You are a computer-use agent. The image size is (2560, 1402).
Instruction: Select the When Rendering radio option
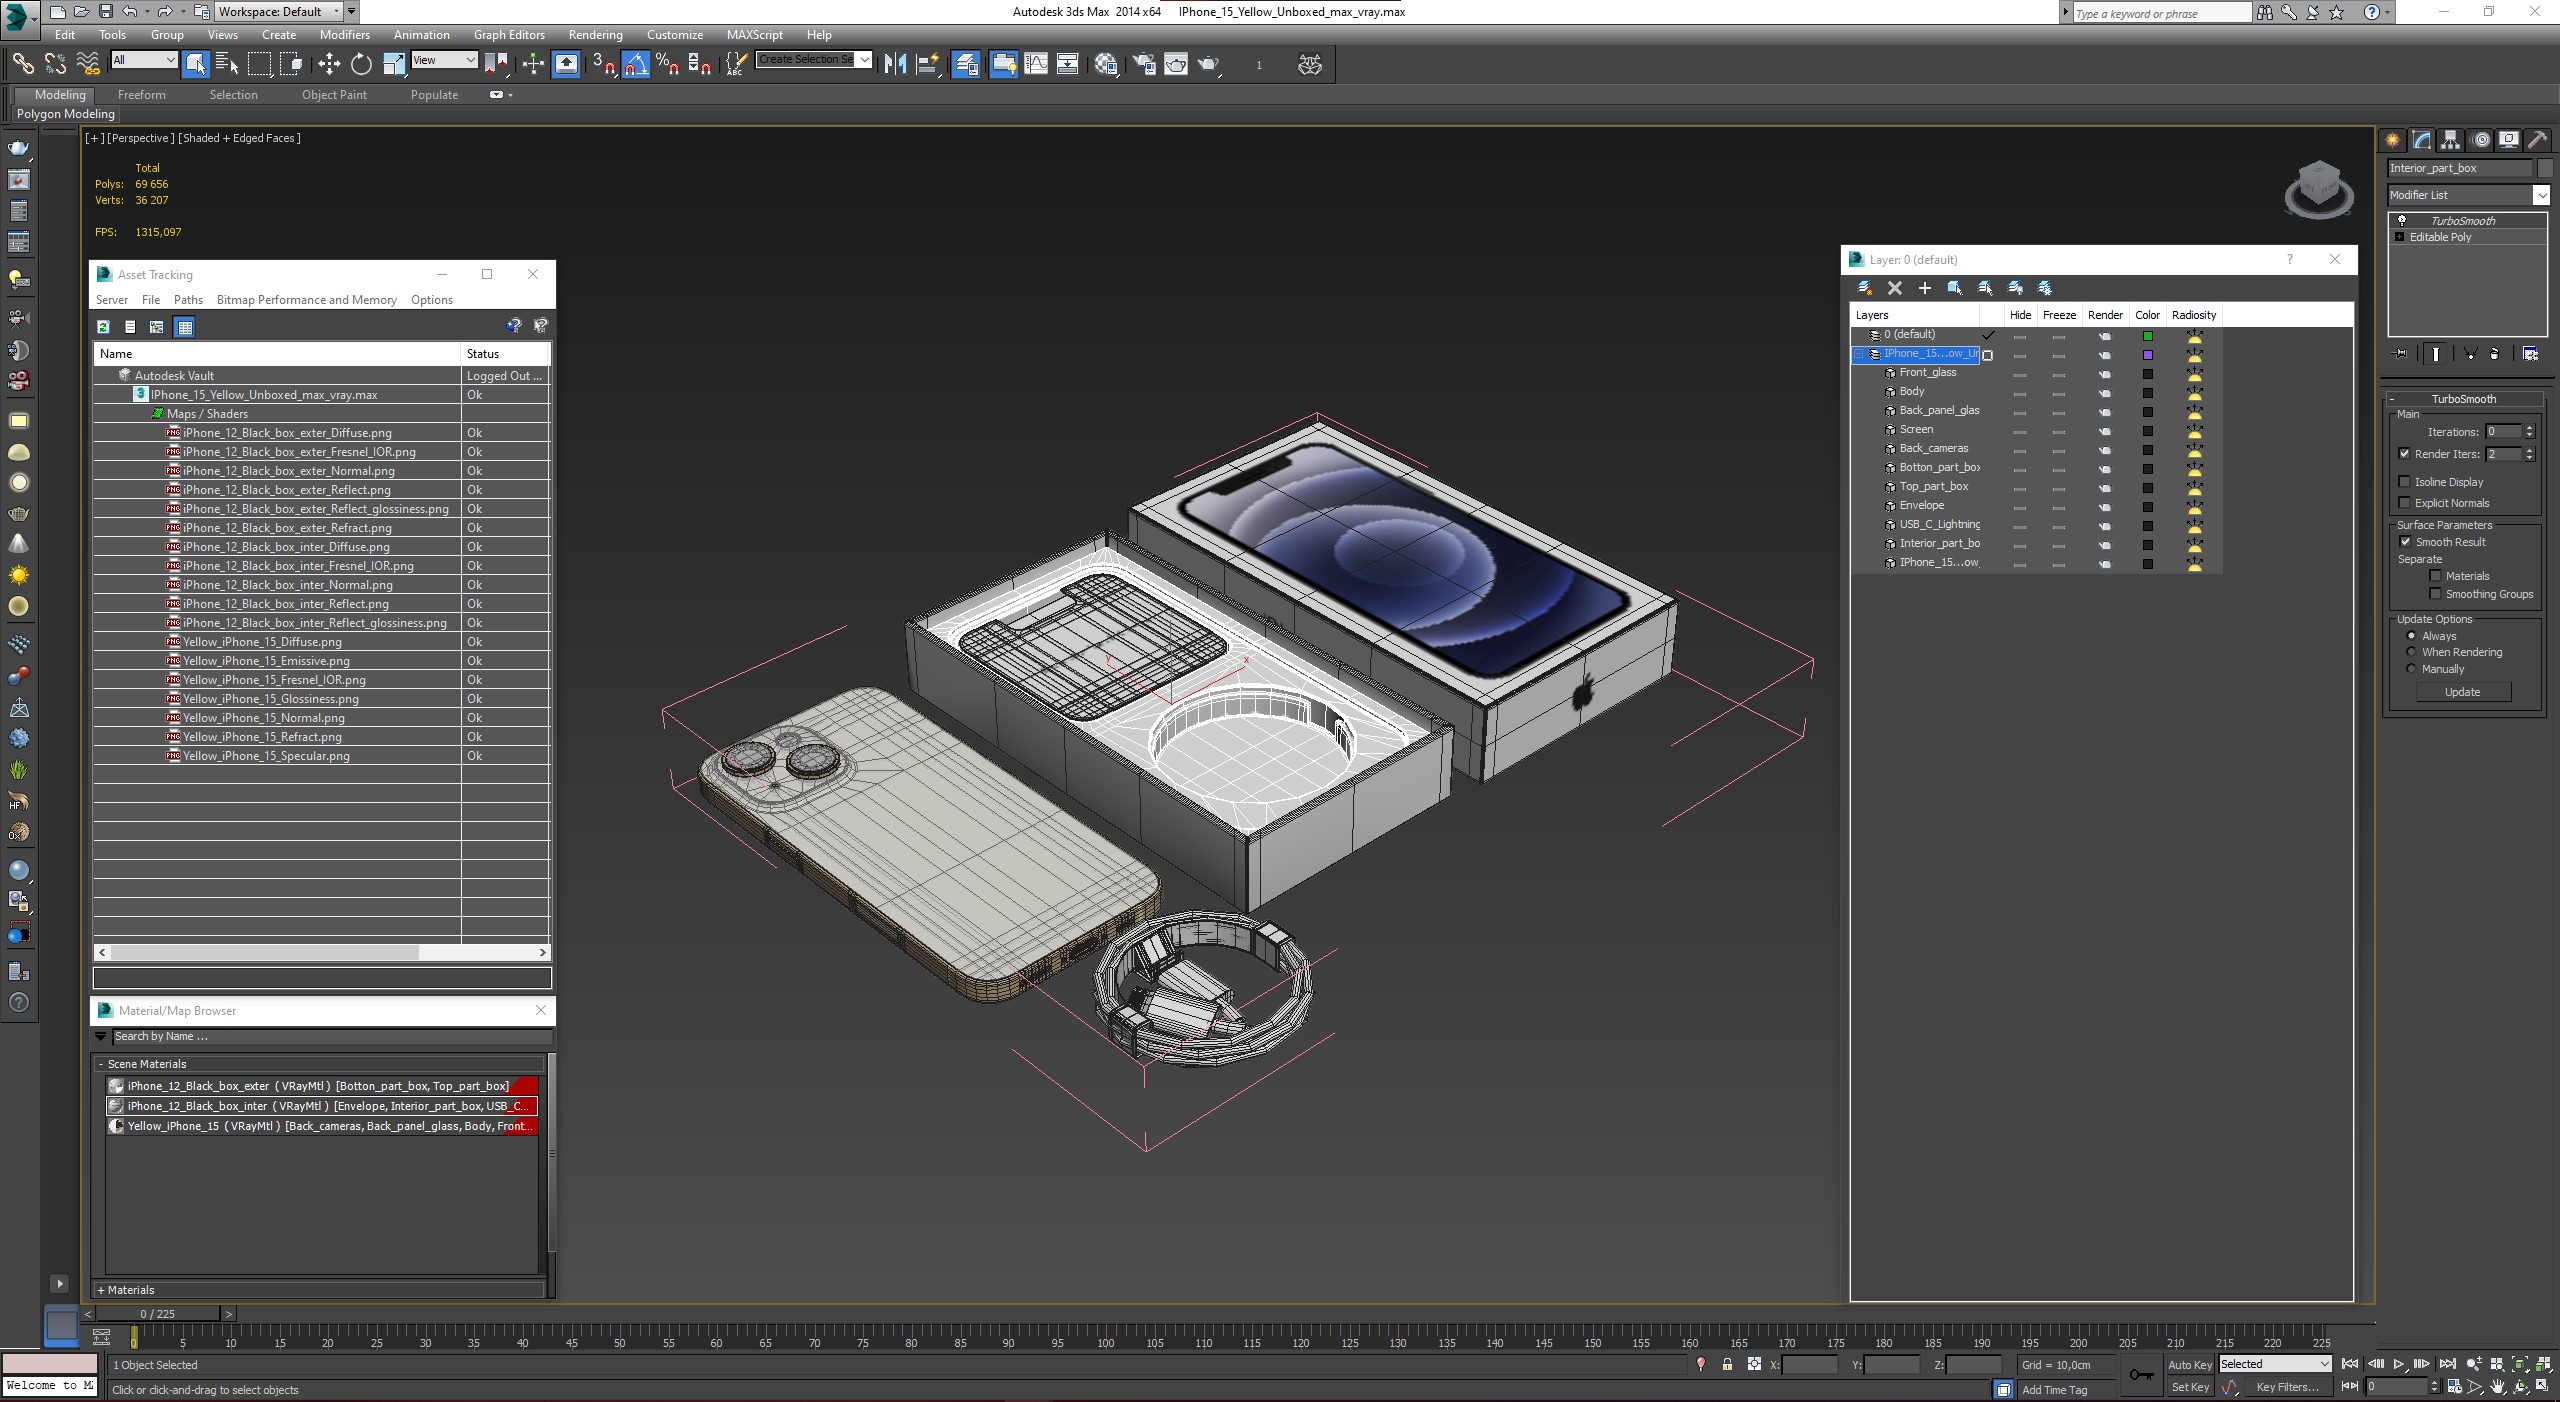(x=2411, y=652)
